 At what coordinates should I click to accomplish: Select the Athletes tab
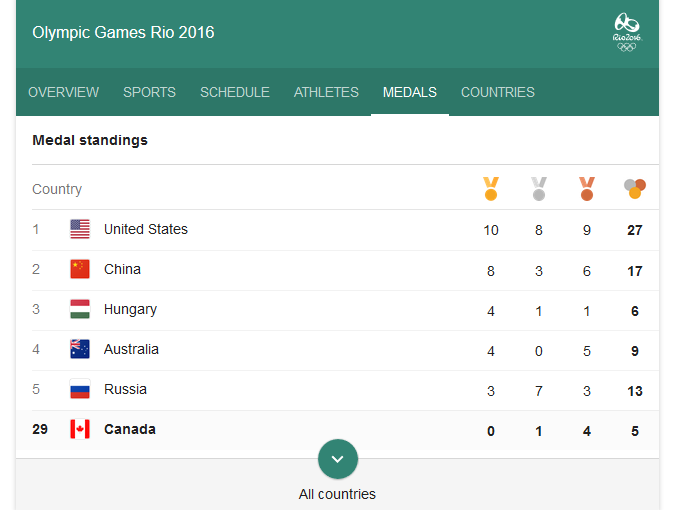point(326,92)
